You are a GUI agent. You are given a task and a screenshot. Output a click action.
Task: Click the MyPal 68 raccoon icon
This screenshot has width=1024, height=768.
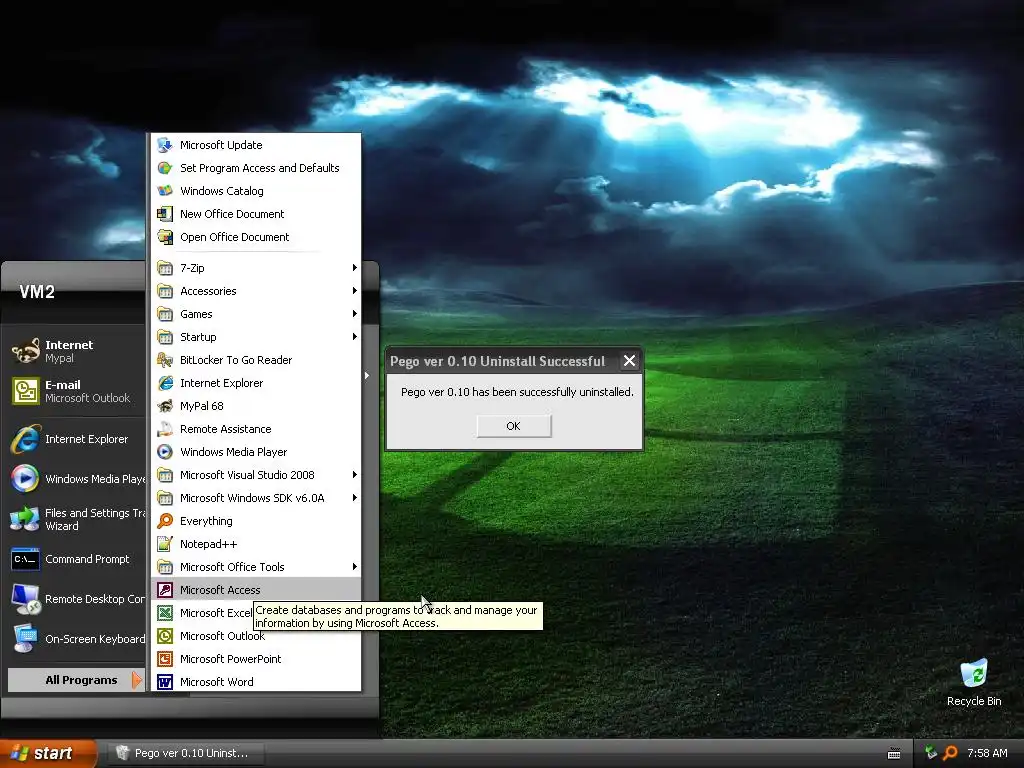tap(165, 406)
